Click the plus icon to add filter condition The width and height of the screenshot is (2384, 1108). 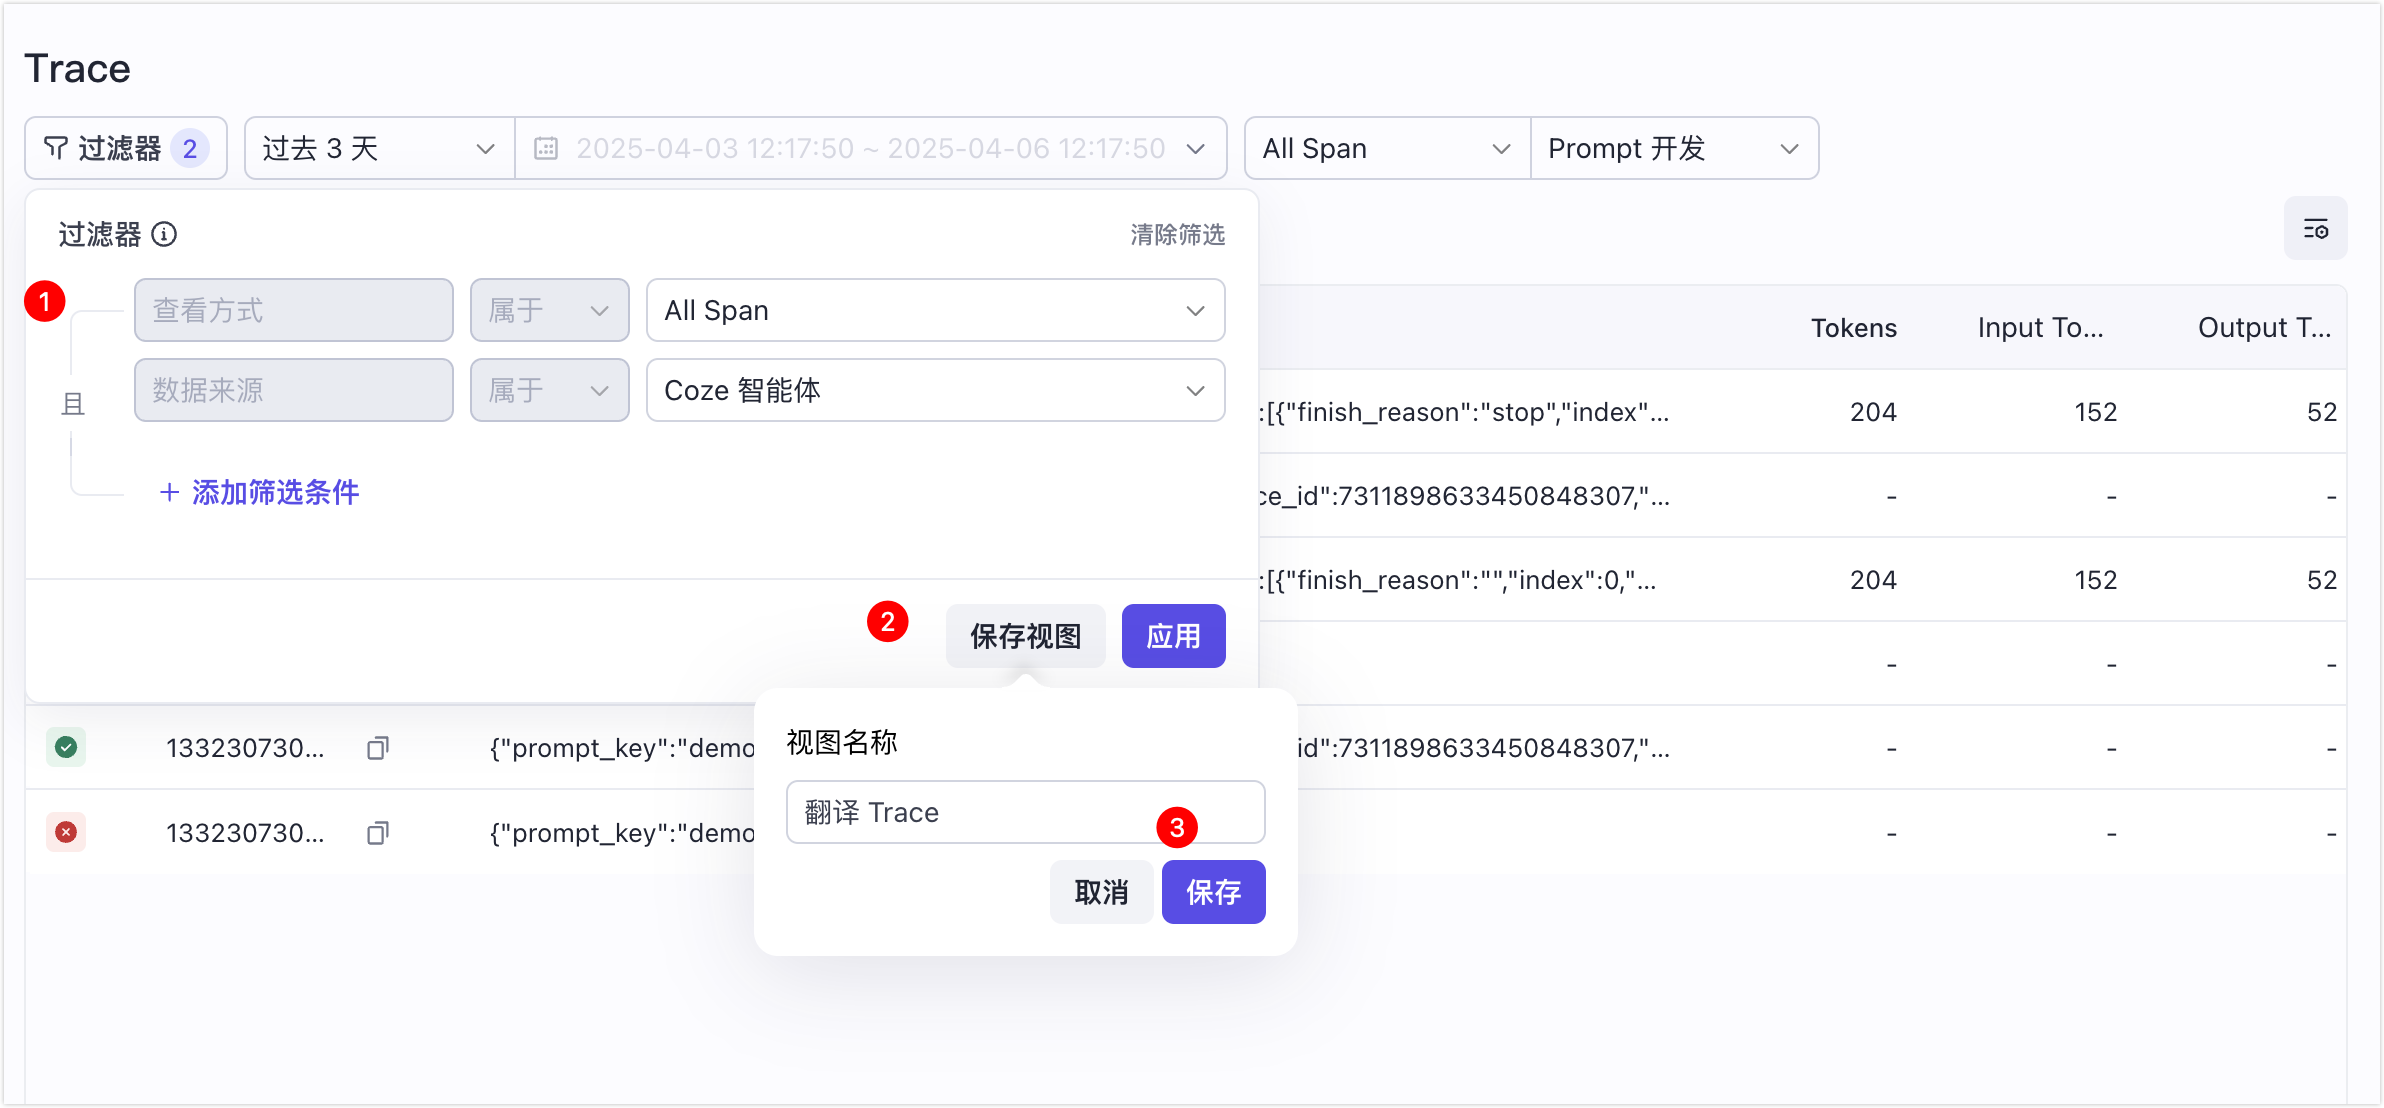tap(169, 492)
